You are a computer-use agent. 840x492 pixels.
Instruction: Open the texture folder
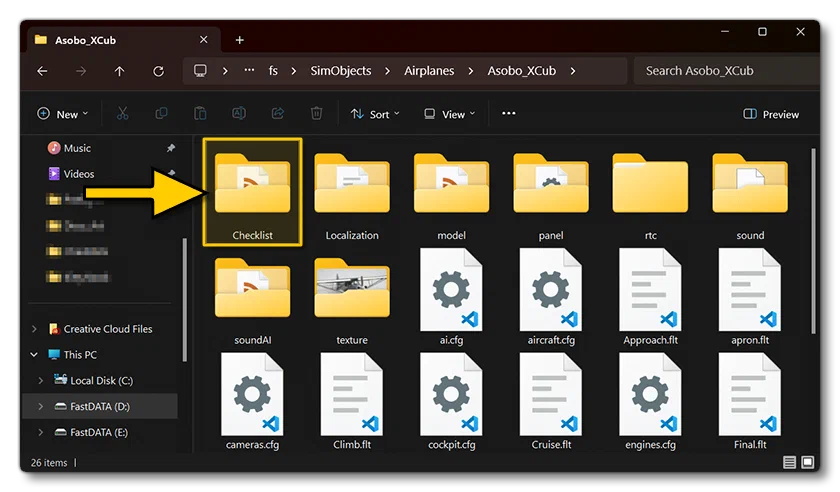pyautogui.click(x=352, y=301)
